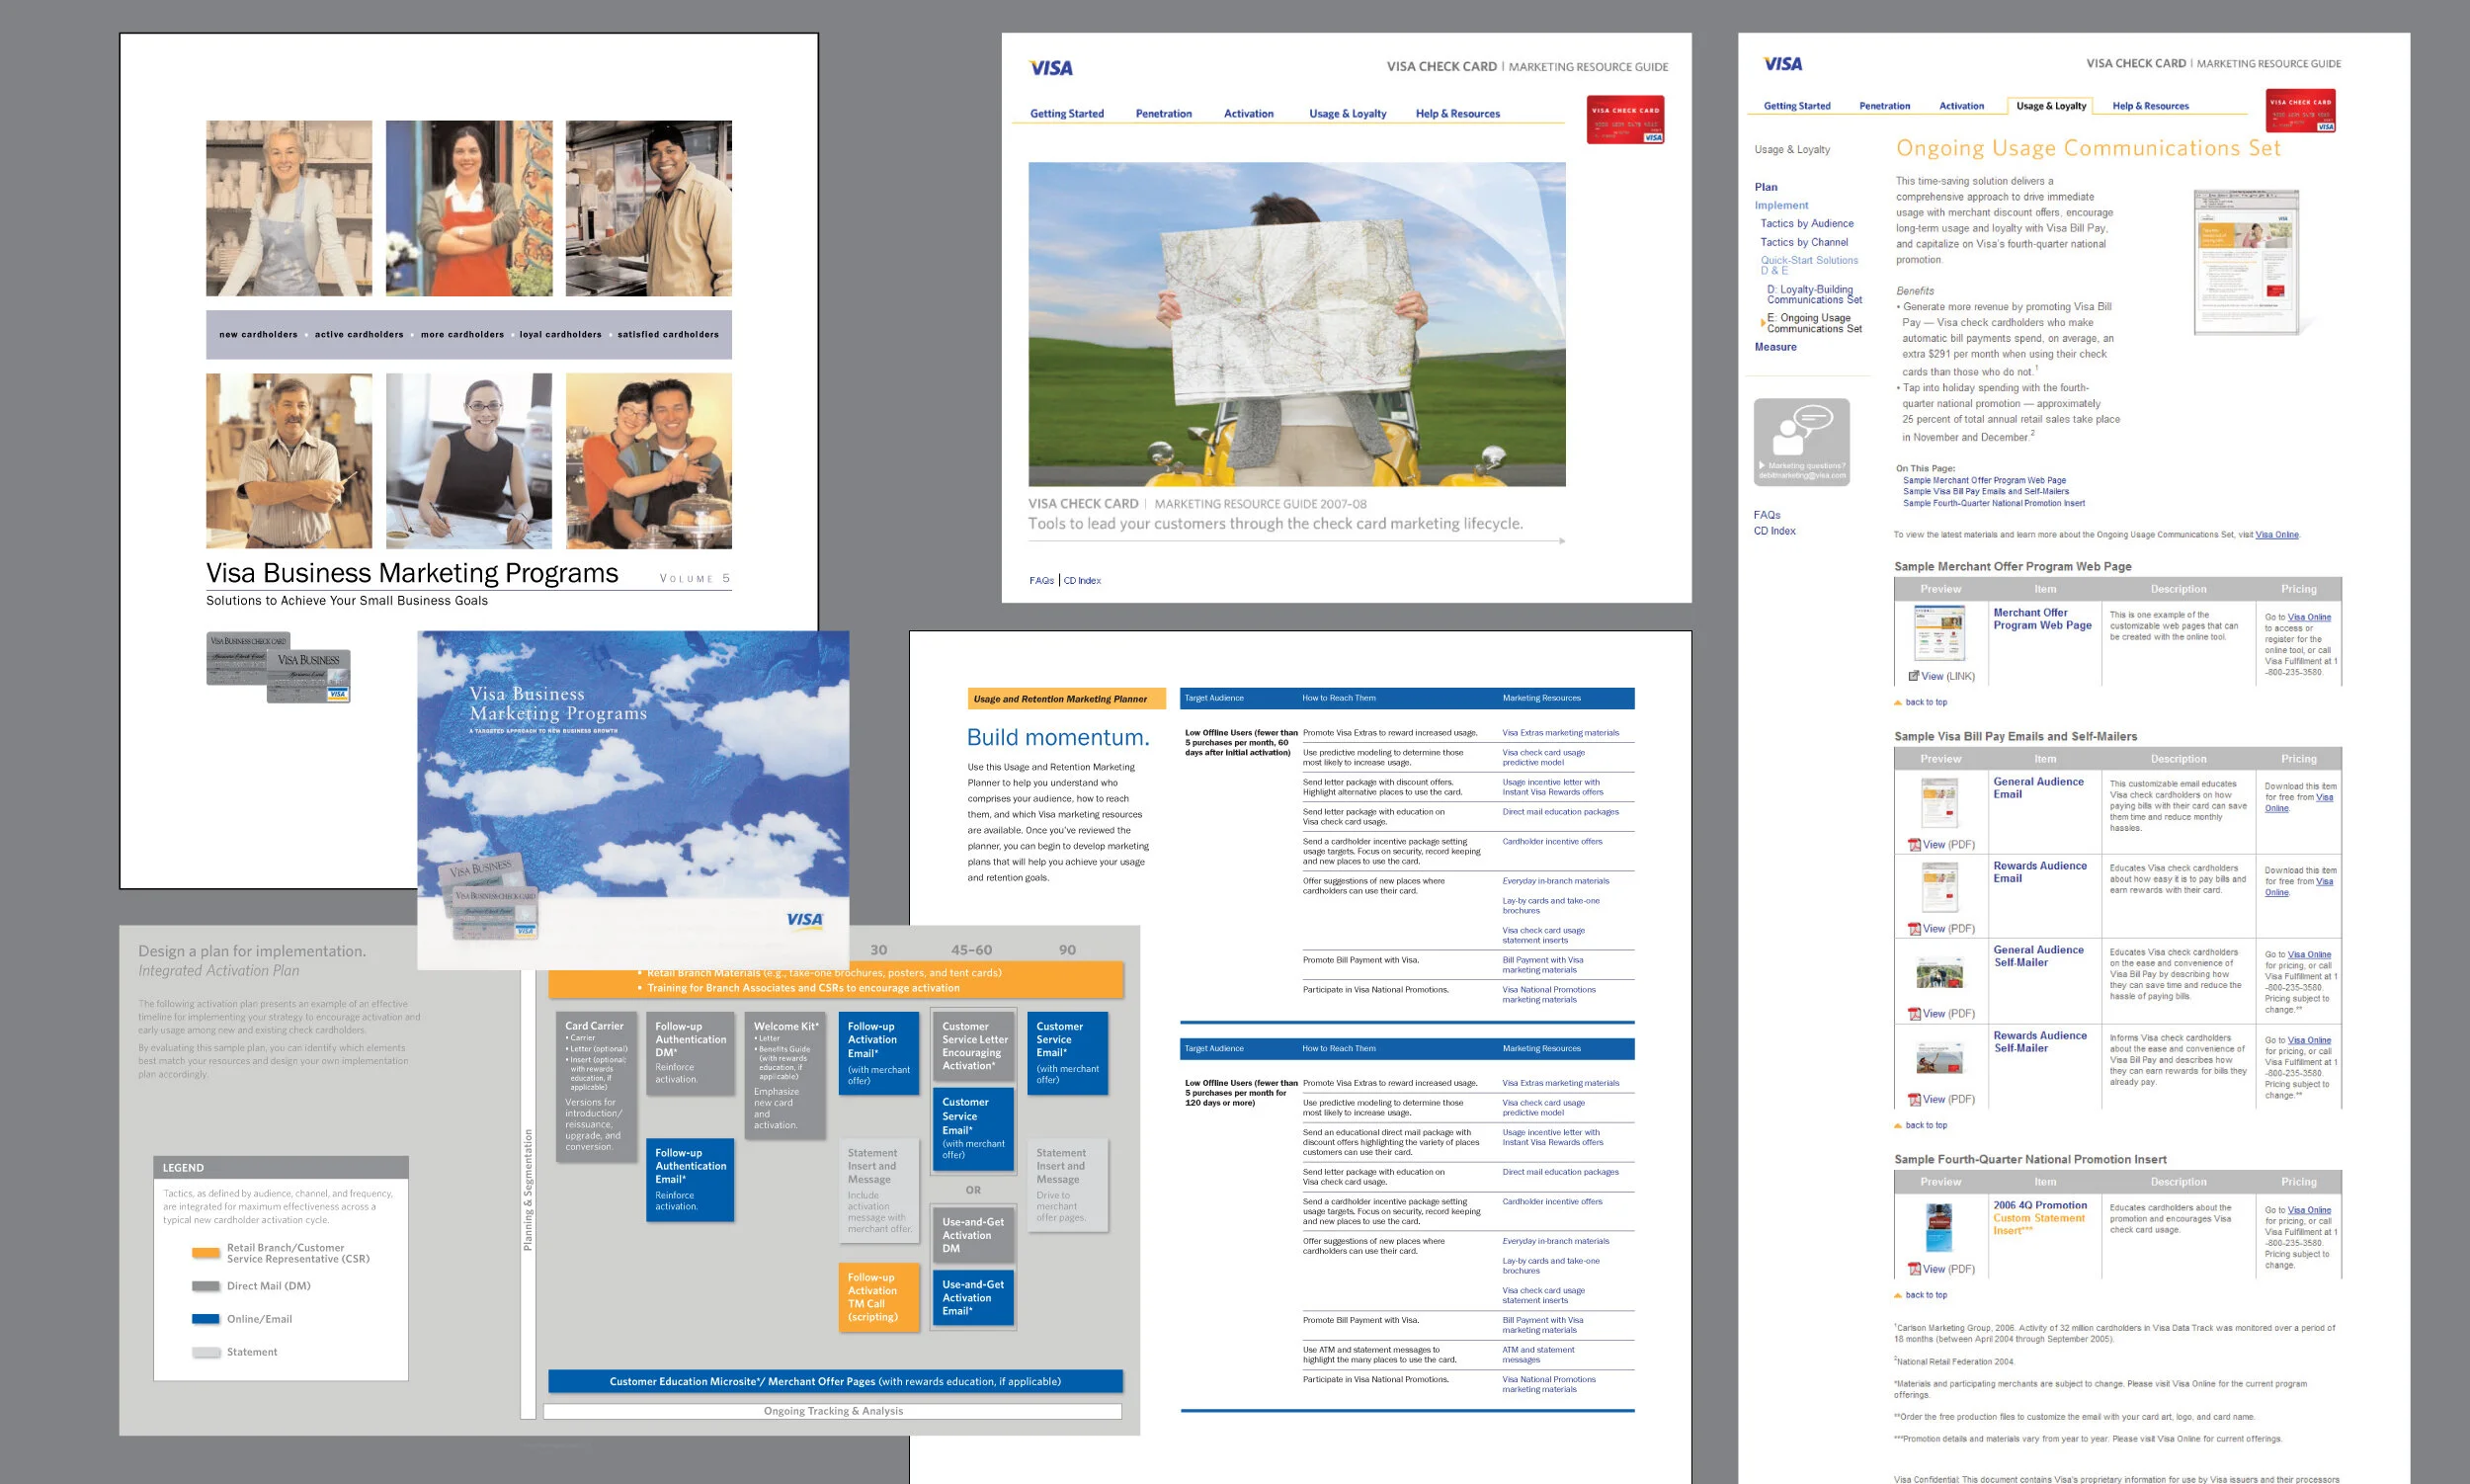Expand the Implement section in sidebar
Image resolution: width=2470 pixels, height=1484 pixels.
[x=1781, y=205]
